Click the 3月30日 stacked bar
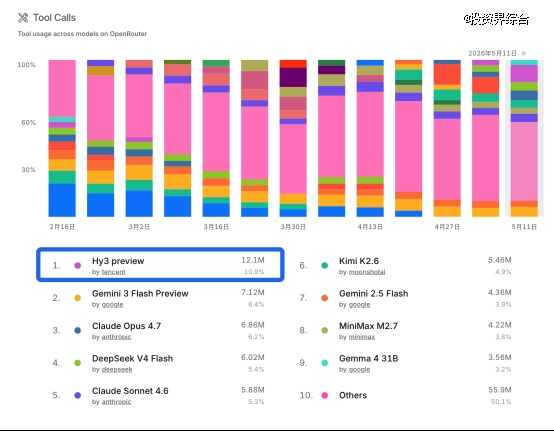 click(x=293, y=138)
